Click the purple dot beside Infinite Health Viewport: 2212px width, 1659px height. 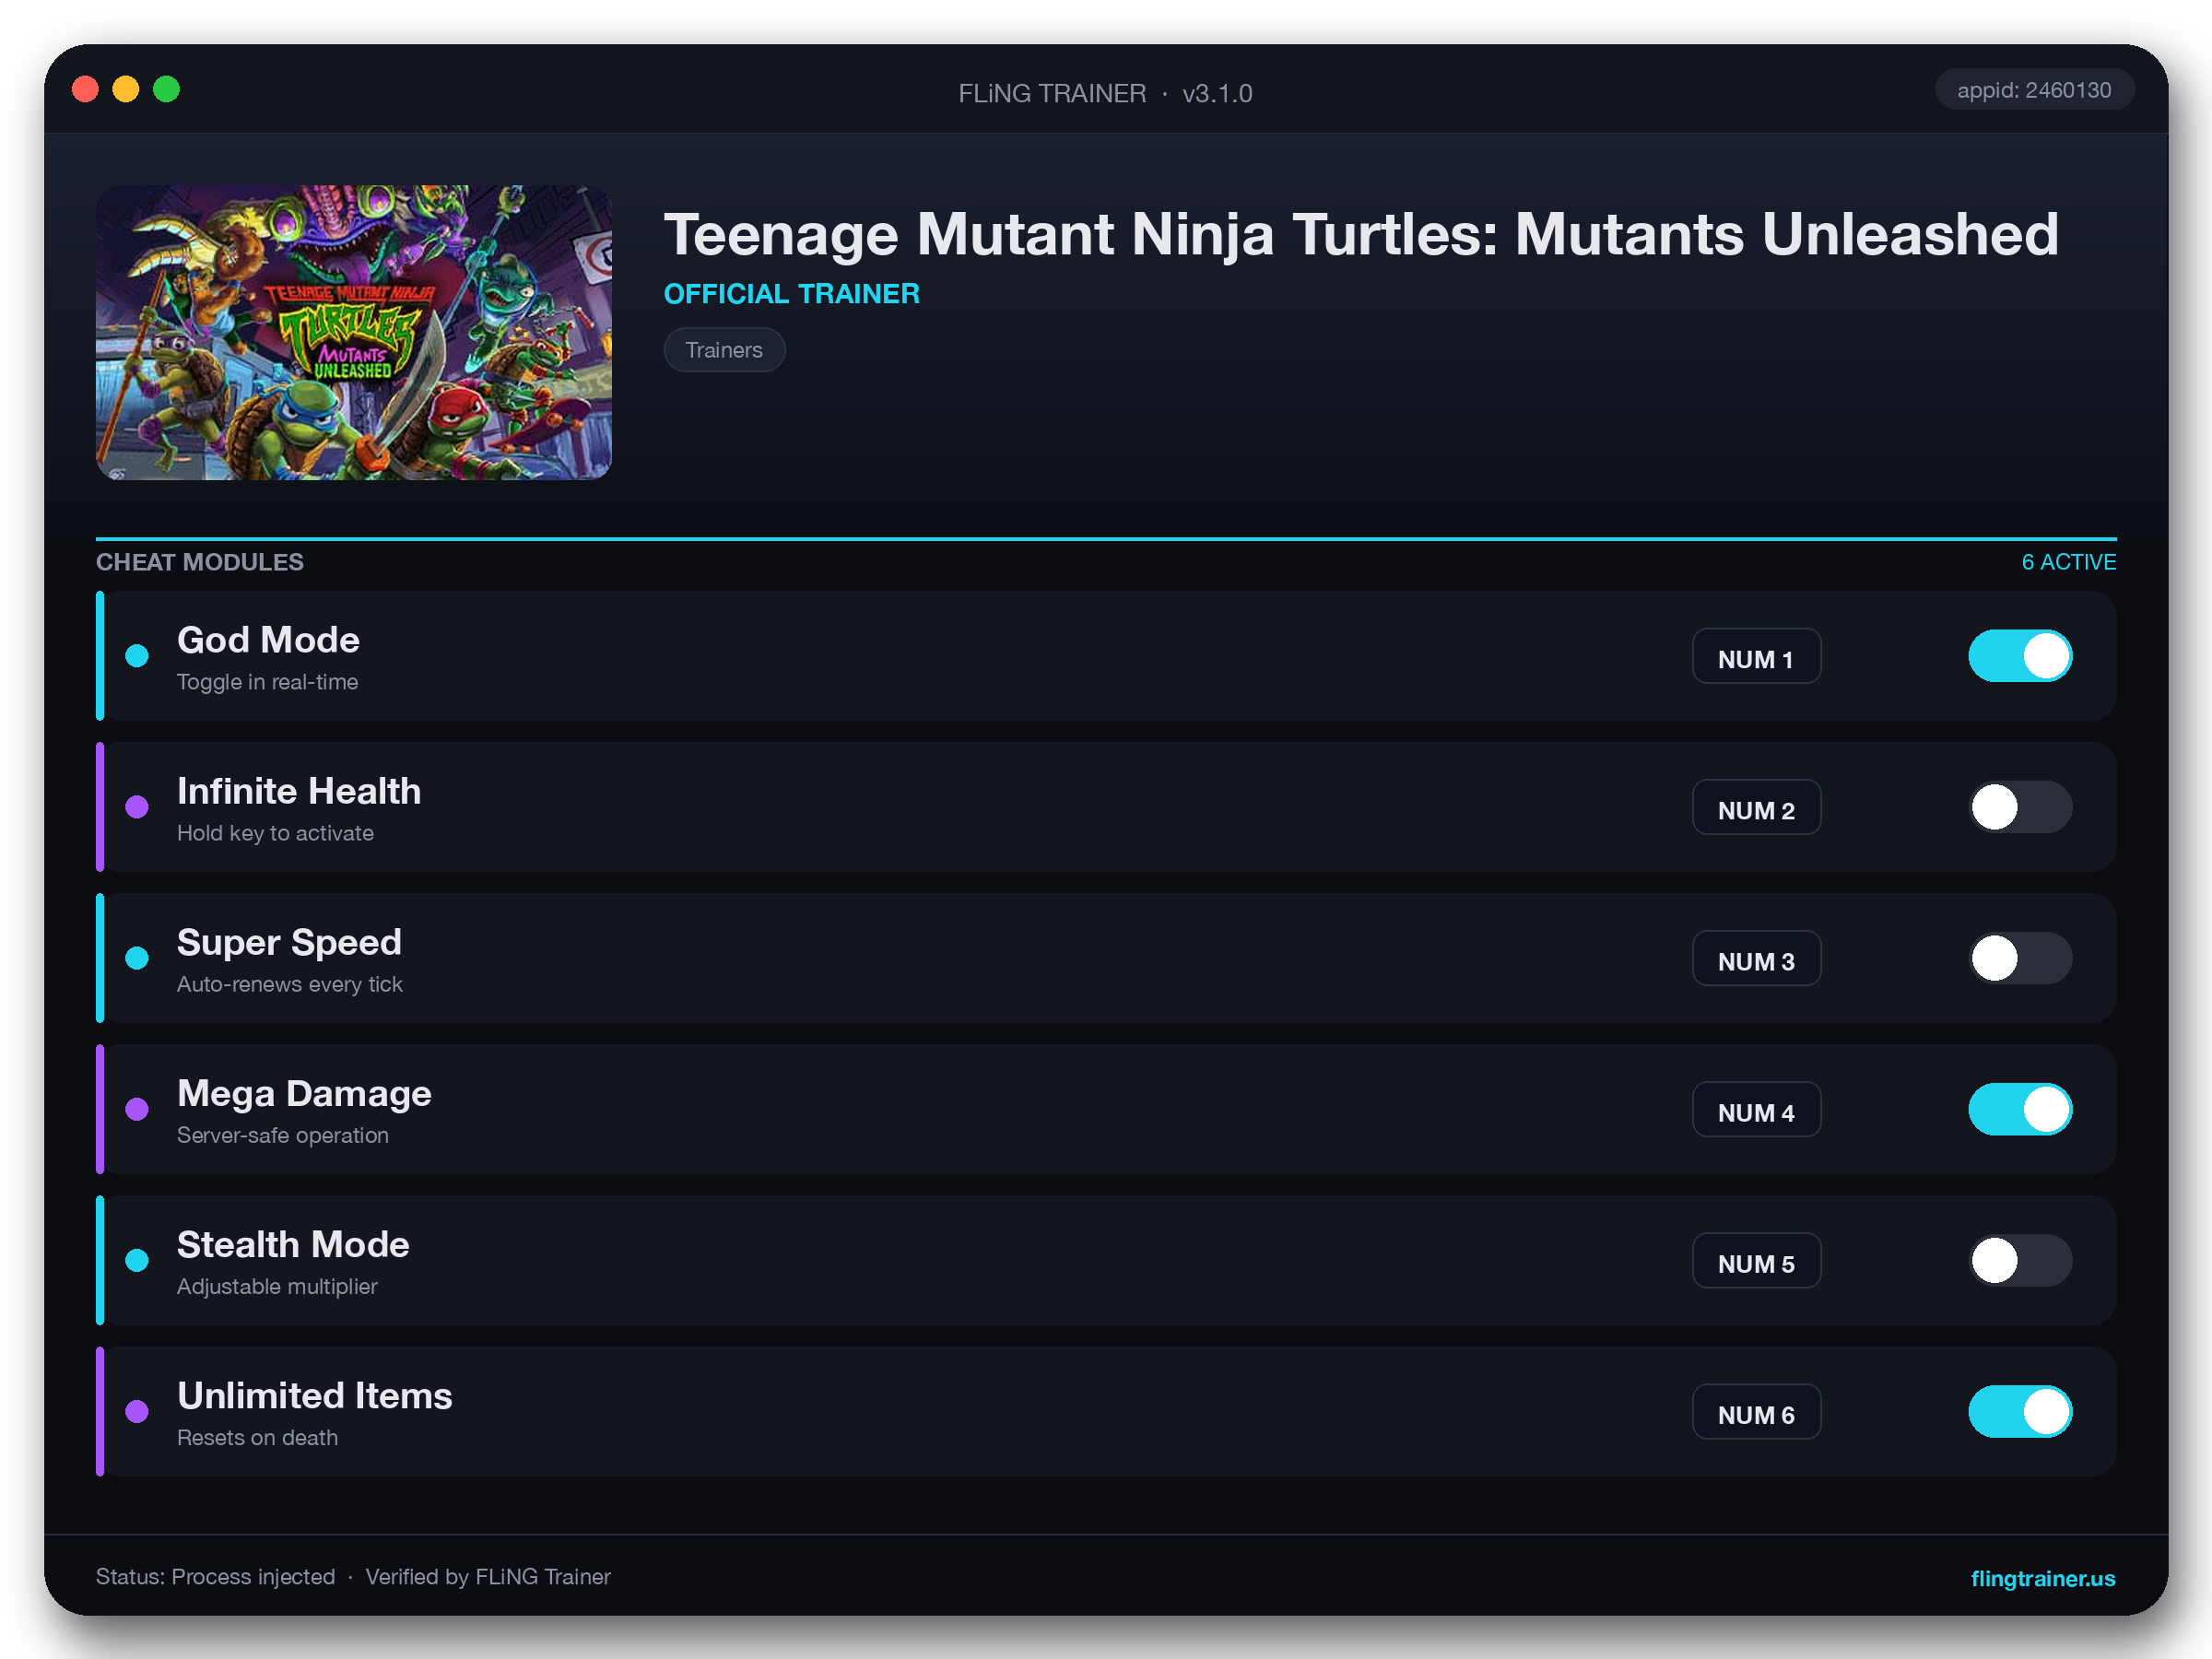tap(137, 807)
